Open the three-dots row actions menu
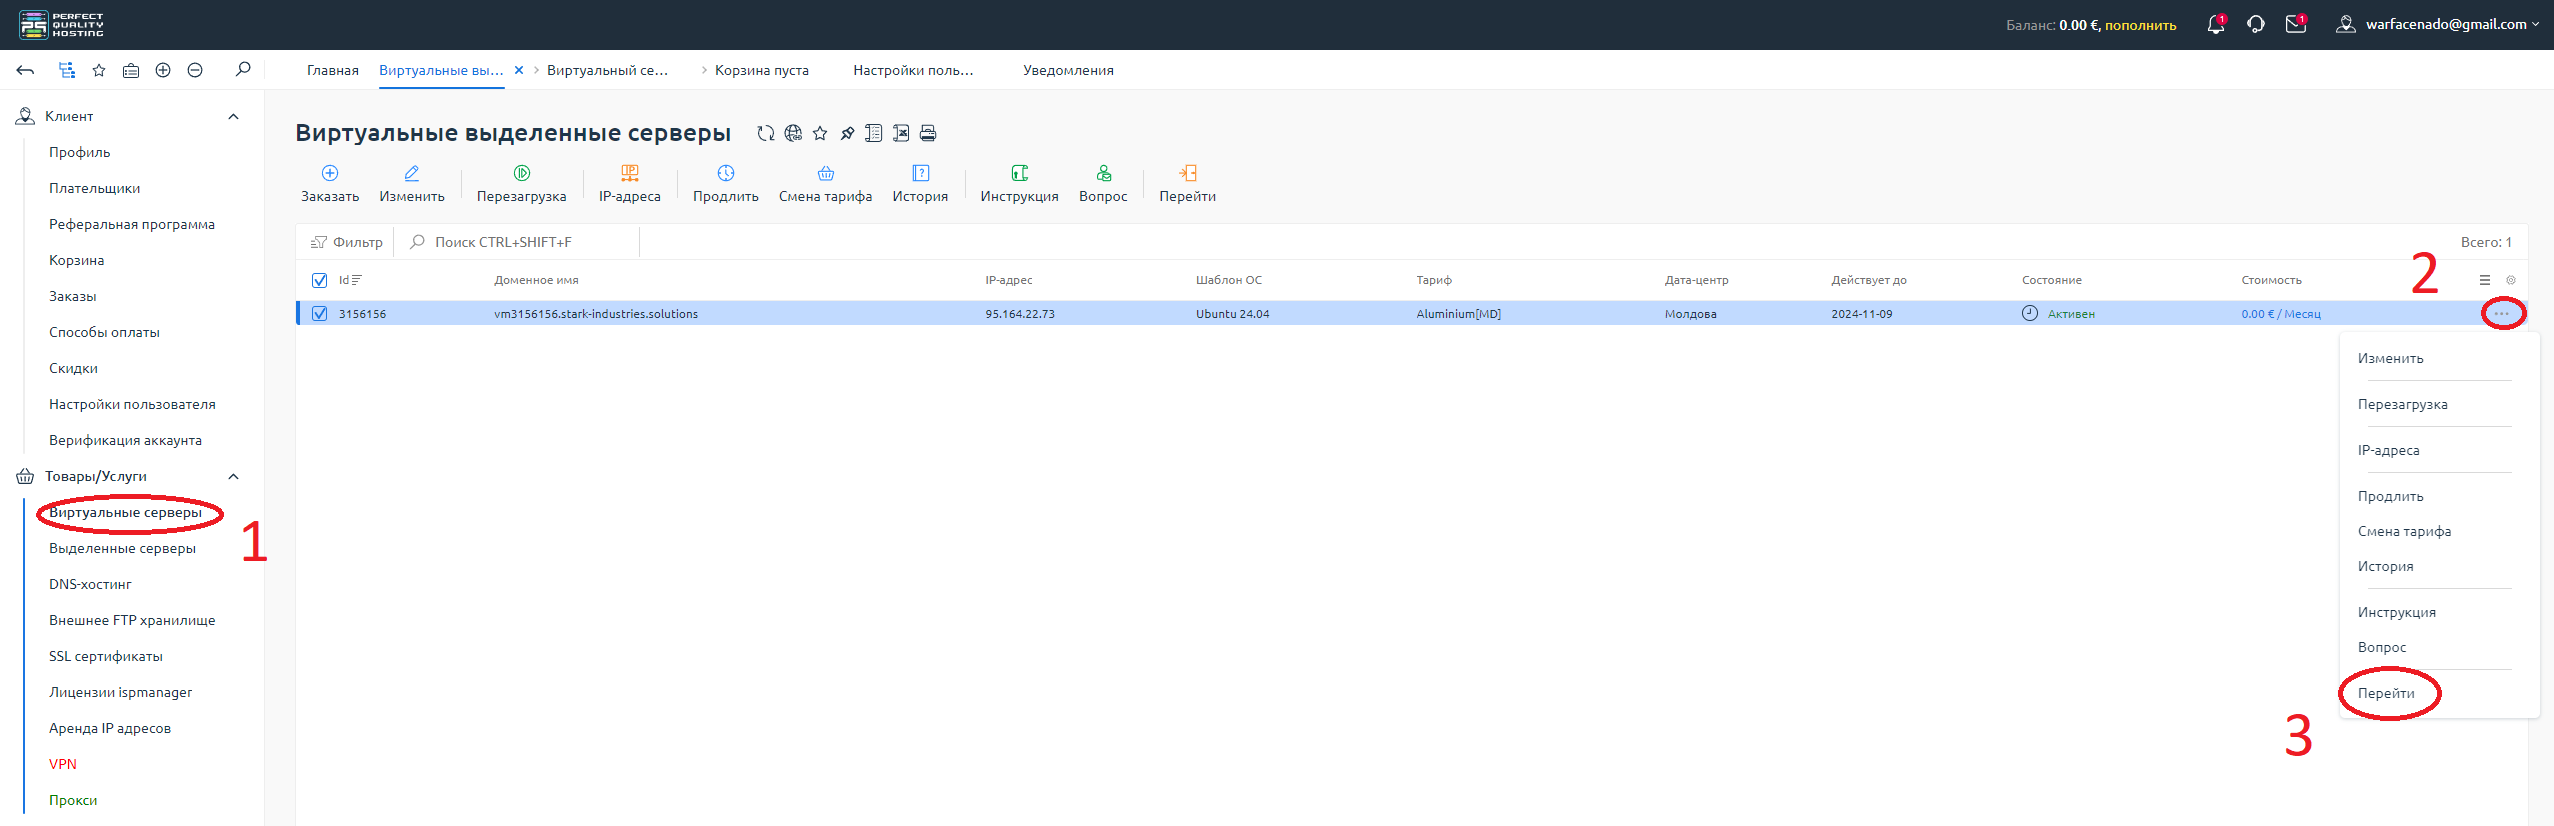The height and width of the screenshot is (826, 2554). coord(2502,313)
